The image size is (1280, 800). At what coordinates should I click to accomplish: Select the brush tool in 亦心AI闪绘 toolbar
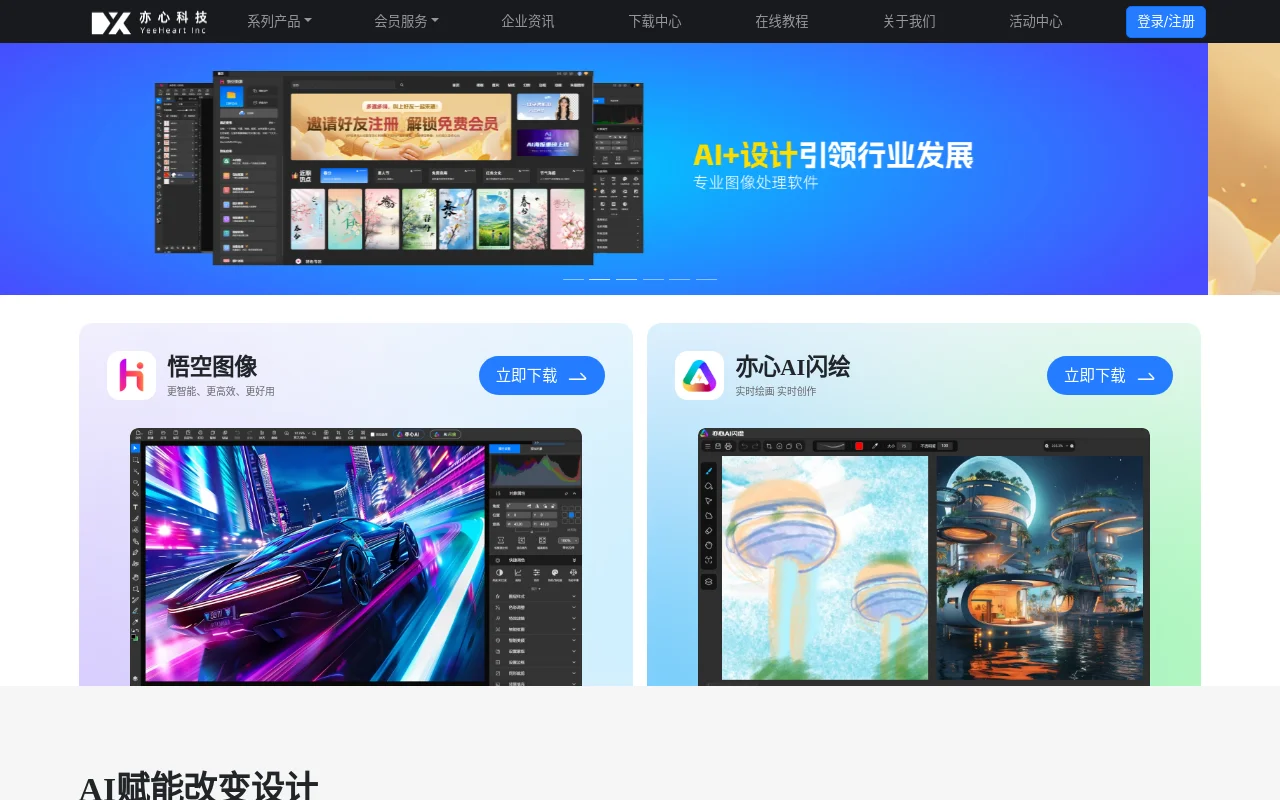click(708, 470)
